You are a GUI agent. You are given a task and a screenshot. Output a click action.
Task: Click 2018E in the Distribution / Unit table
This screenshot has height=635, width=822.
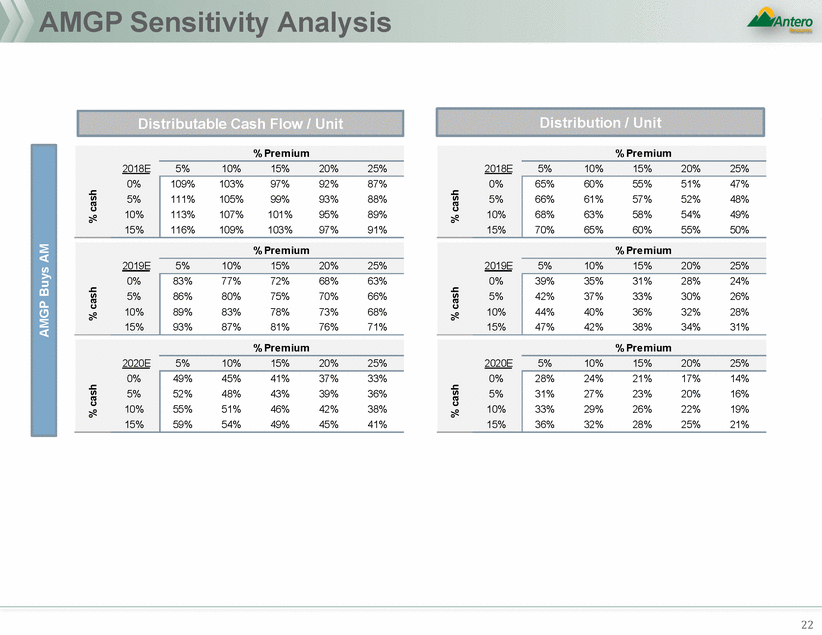point(497,170)
